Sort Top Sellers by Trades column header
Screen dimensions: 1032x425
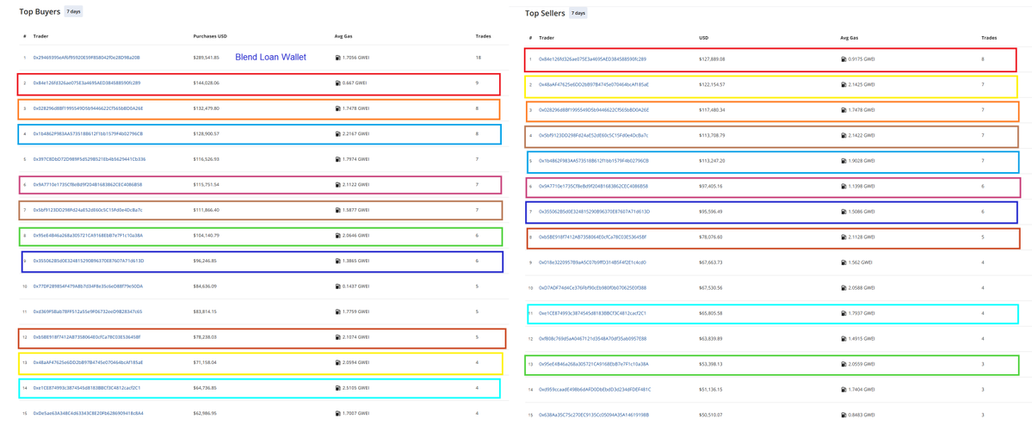click(x=989, y=38)
